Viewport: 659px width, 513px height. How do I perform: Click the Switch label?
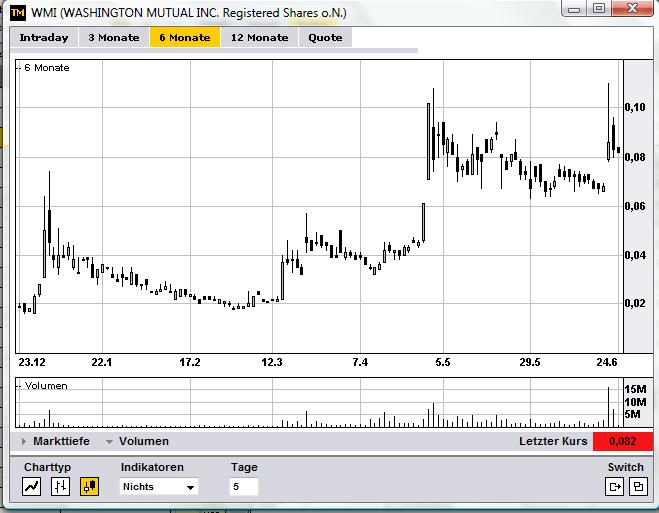coord(625,467)
